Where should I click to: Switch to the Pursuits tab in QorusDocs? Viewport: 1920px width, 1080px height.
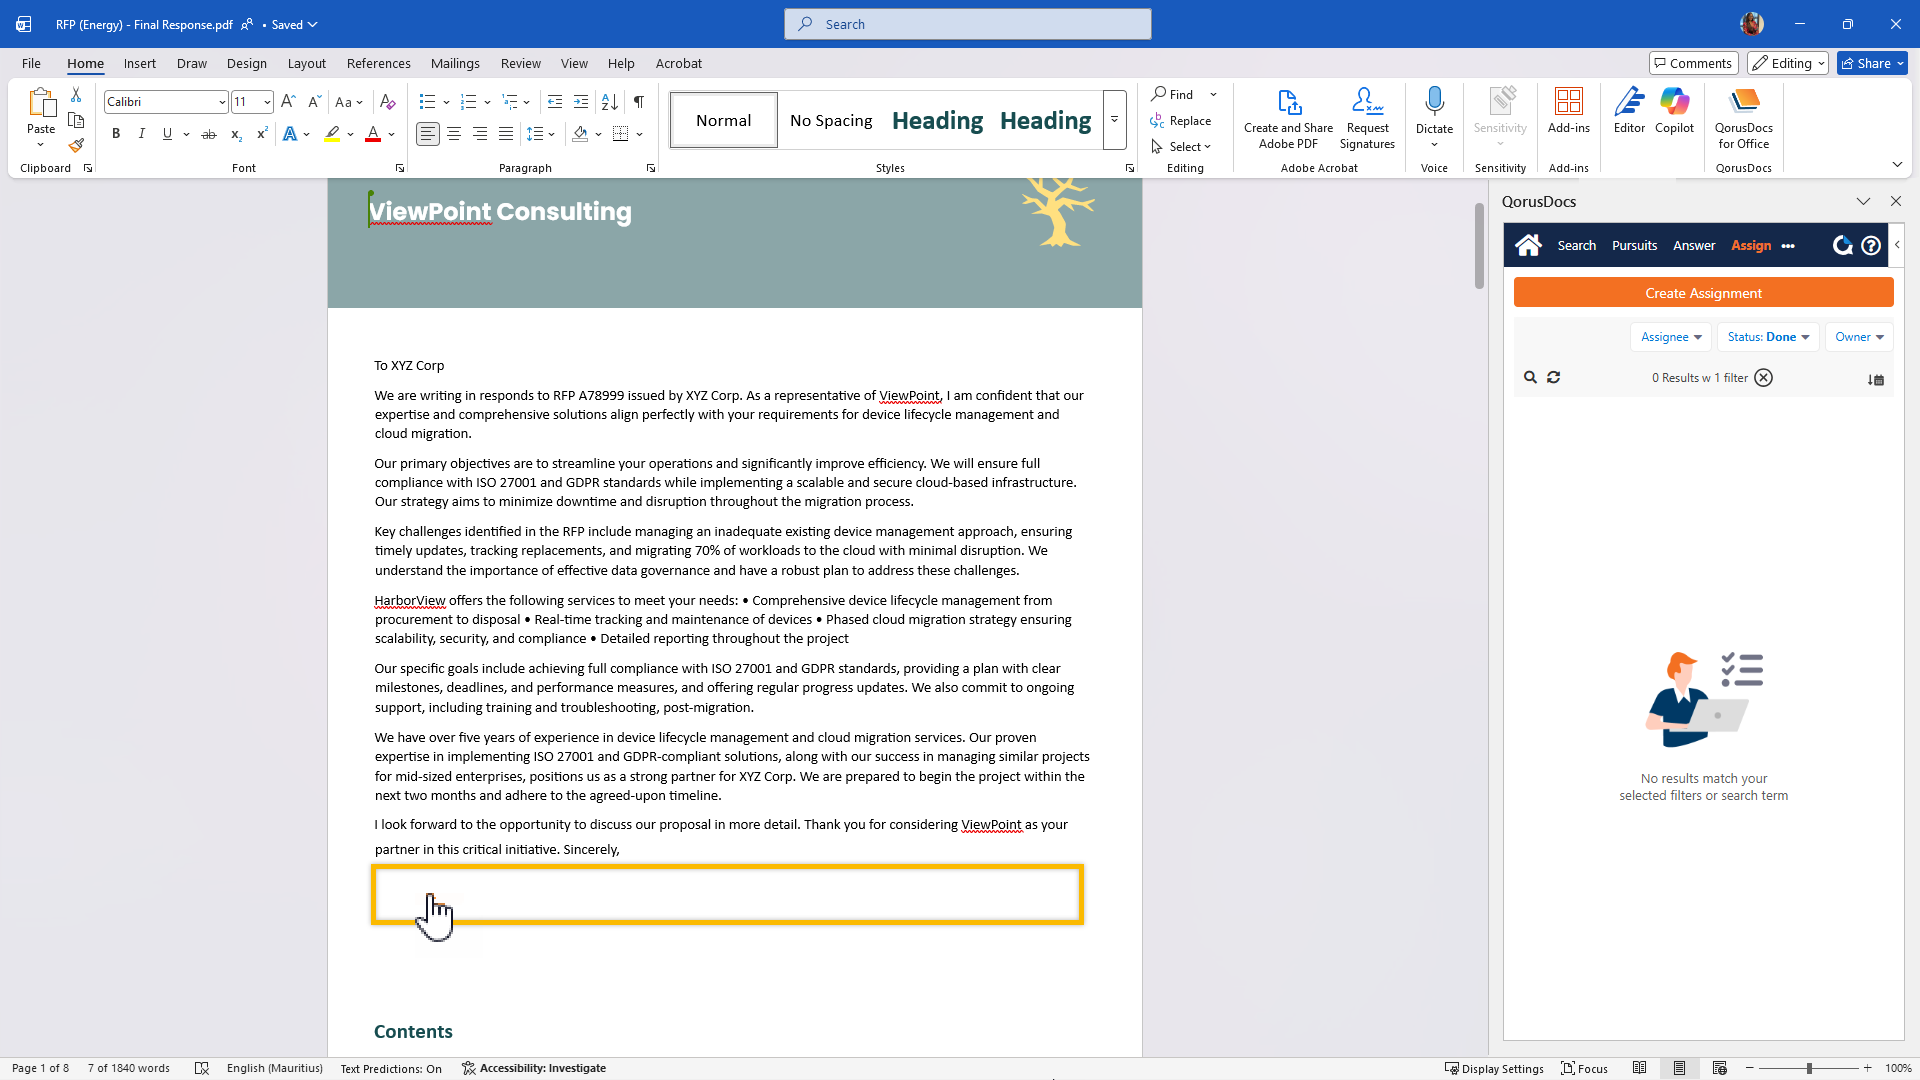pyautogui.click(x=1634, y=245)
